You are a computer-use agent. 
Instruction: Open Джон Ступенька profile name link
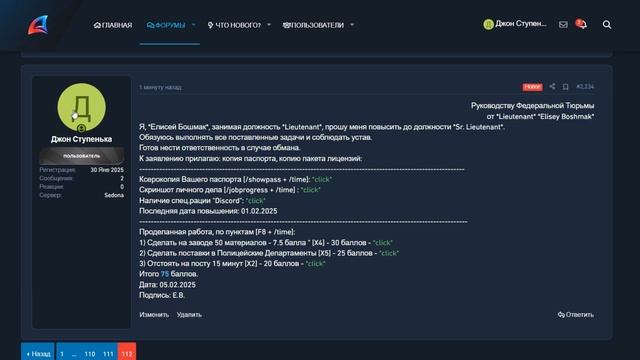82,139
